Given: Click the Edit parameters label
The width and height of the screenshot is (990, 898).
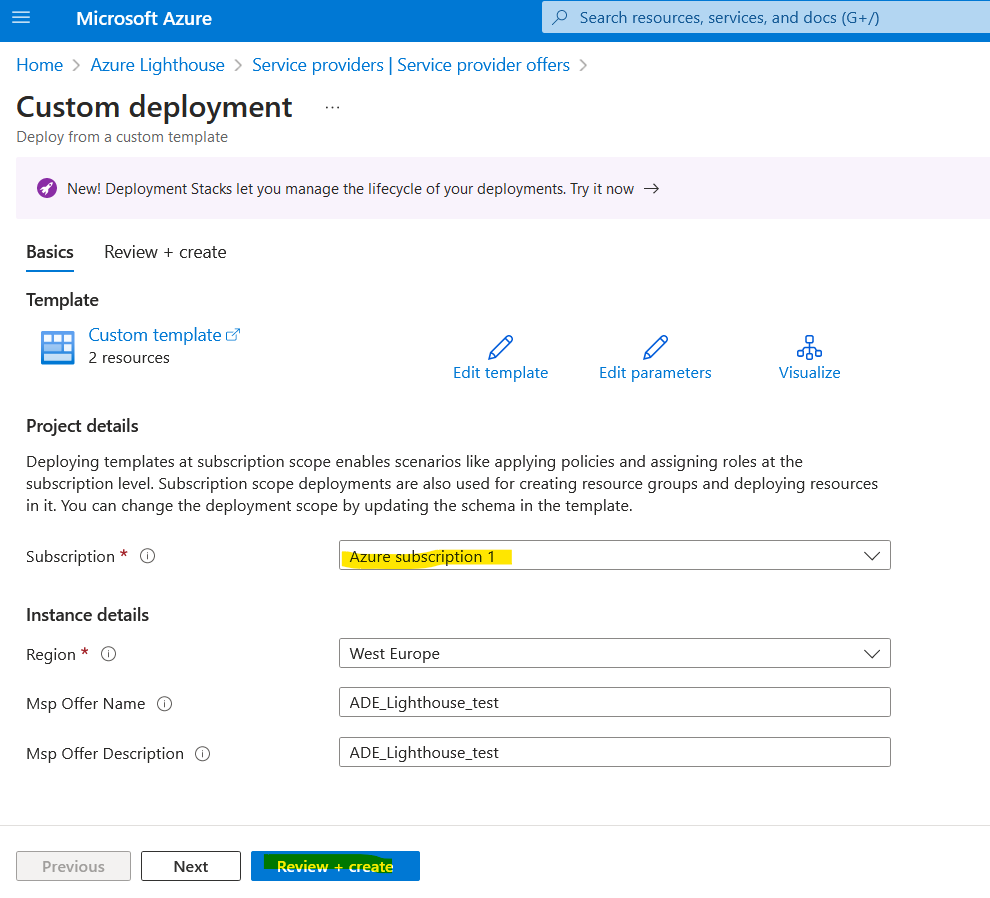Looking at the screenshot, I should coord(655,373).
